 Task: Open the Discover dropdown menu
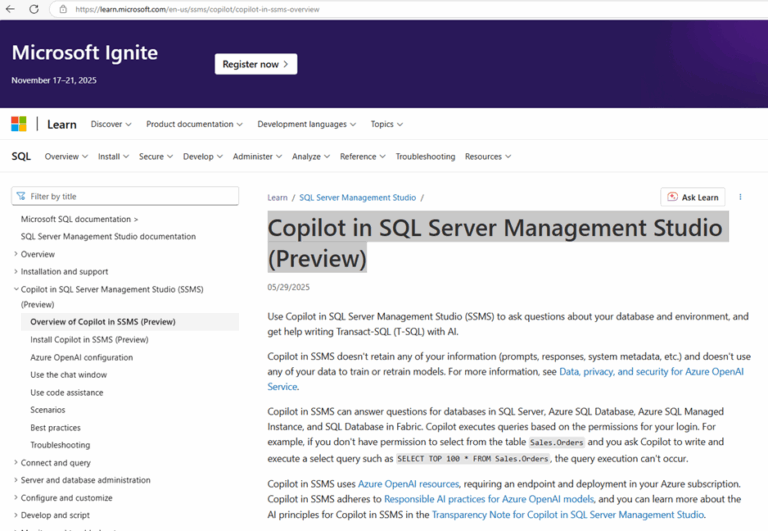coord(111,124)
